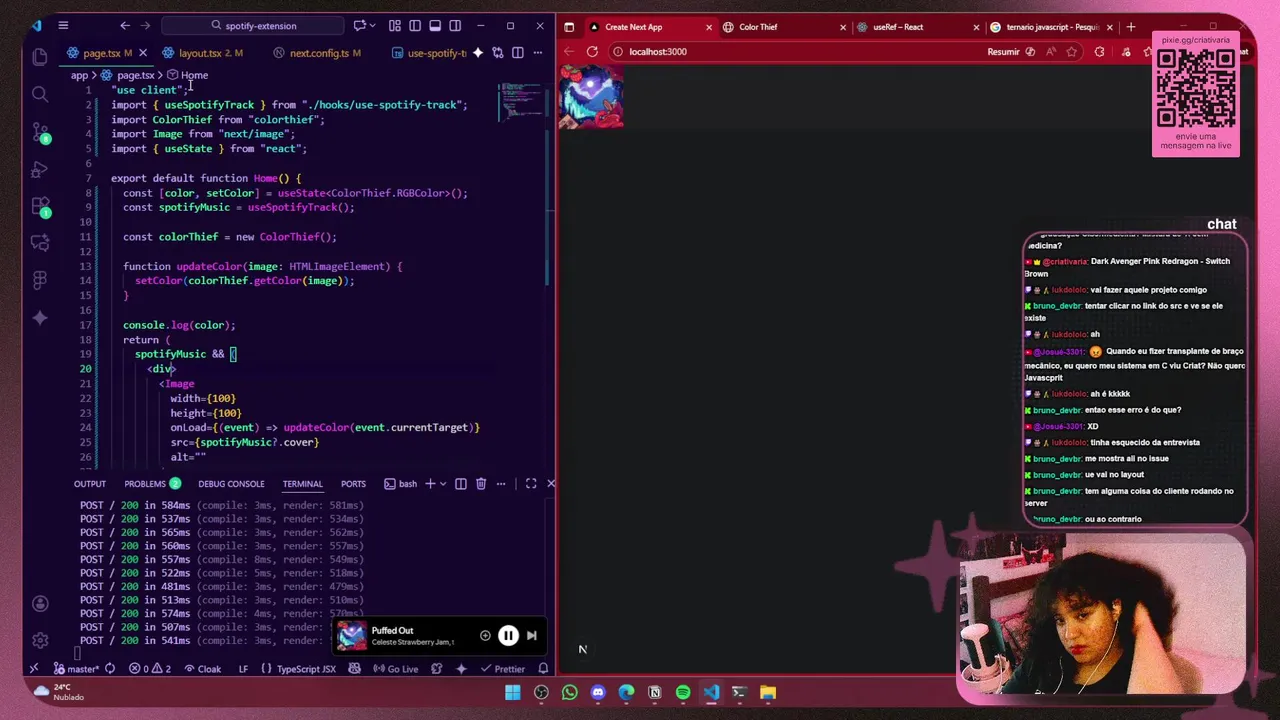Click Prettier in the status bar

503,669
